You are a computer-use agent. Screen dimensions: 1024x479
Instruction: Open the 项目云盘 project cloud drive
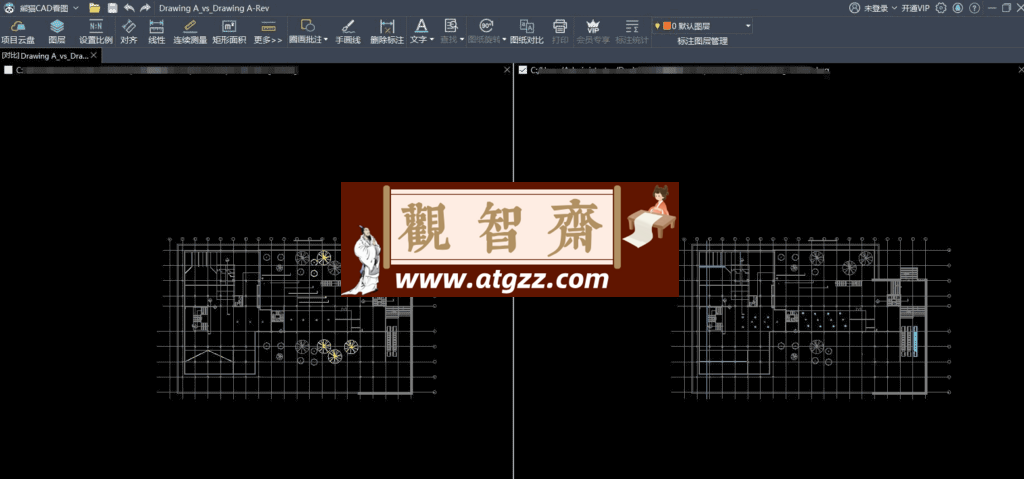coord(18,31)
